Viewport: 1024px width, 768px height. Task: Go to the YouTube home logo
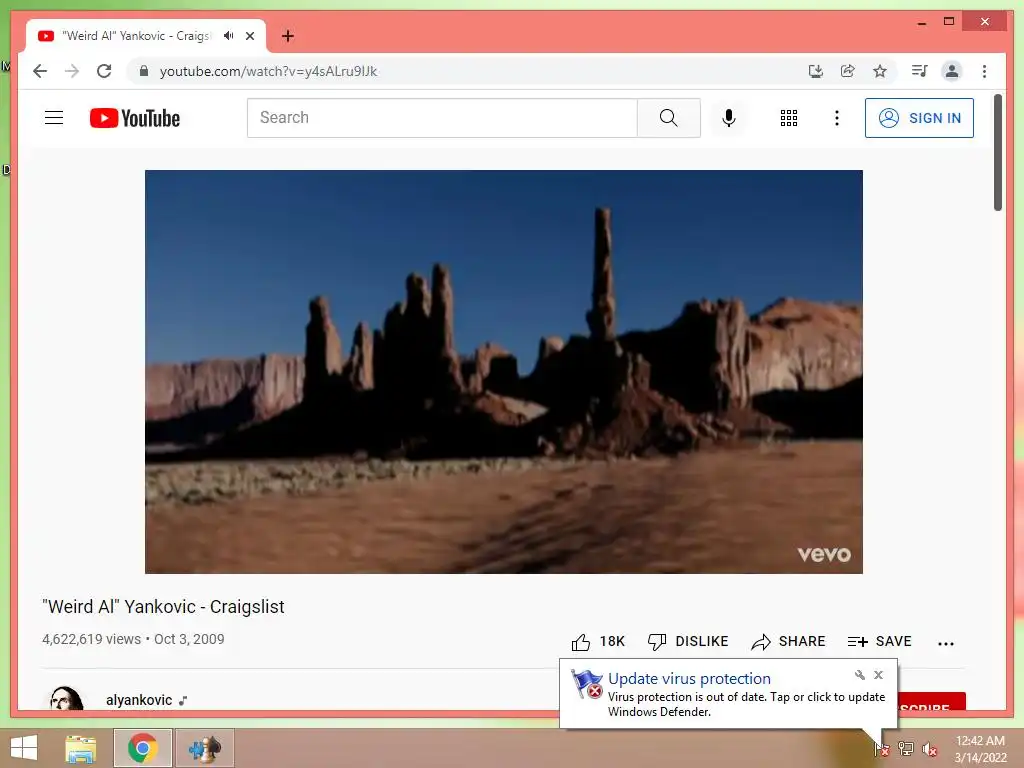tap(135, 118)
